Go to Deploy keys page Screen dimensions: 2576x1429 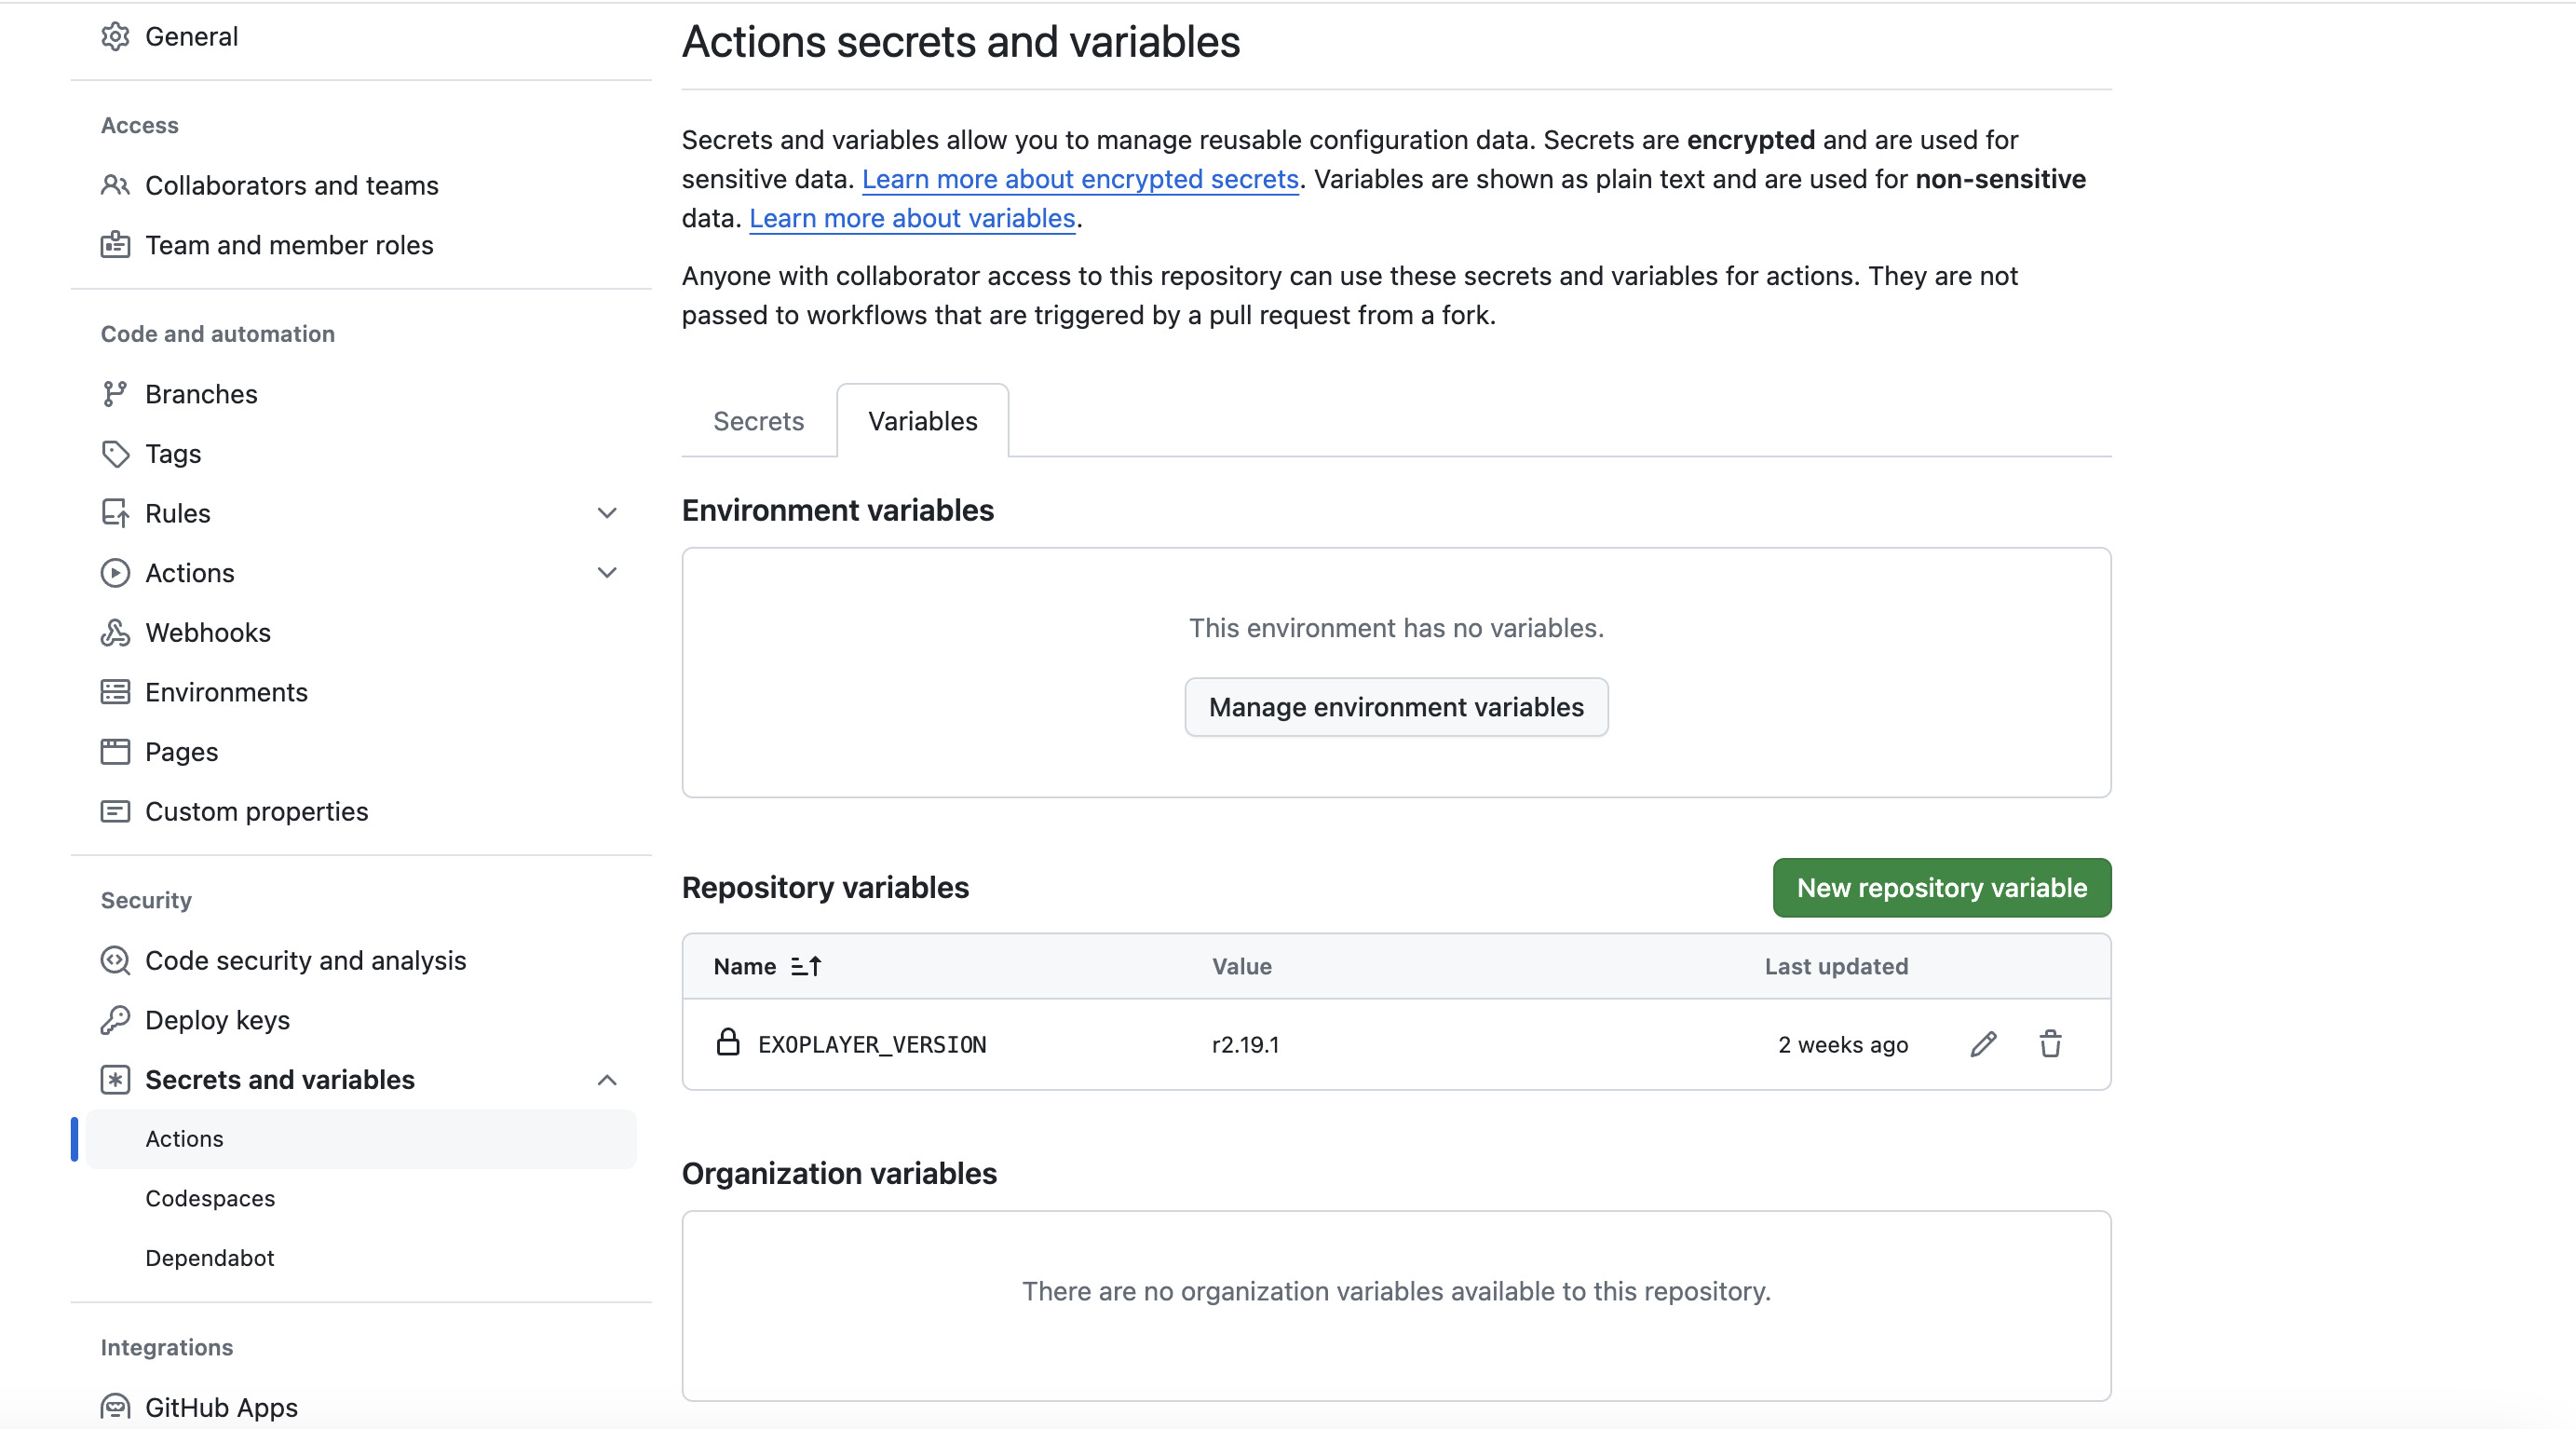pos(217,1020)
